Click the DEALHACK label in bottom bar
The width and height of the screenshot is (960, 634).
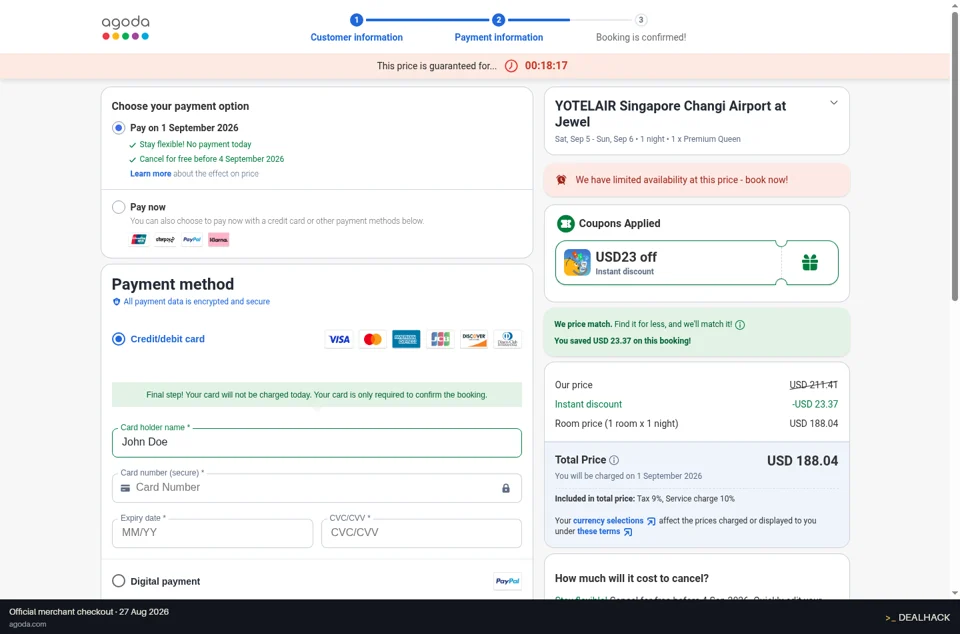point(918,617)
